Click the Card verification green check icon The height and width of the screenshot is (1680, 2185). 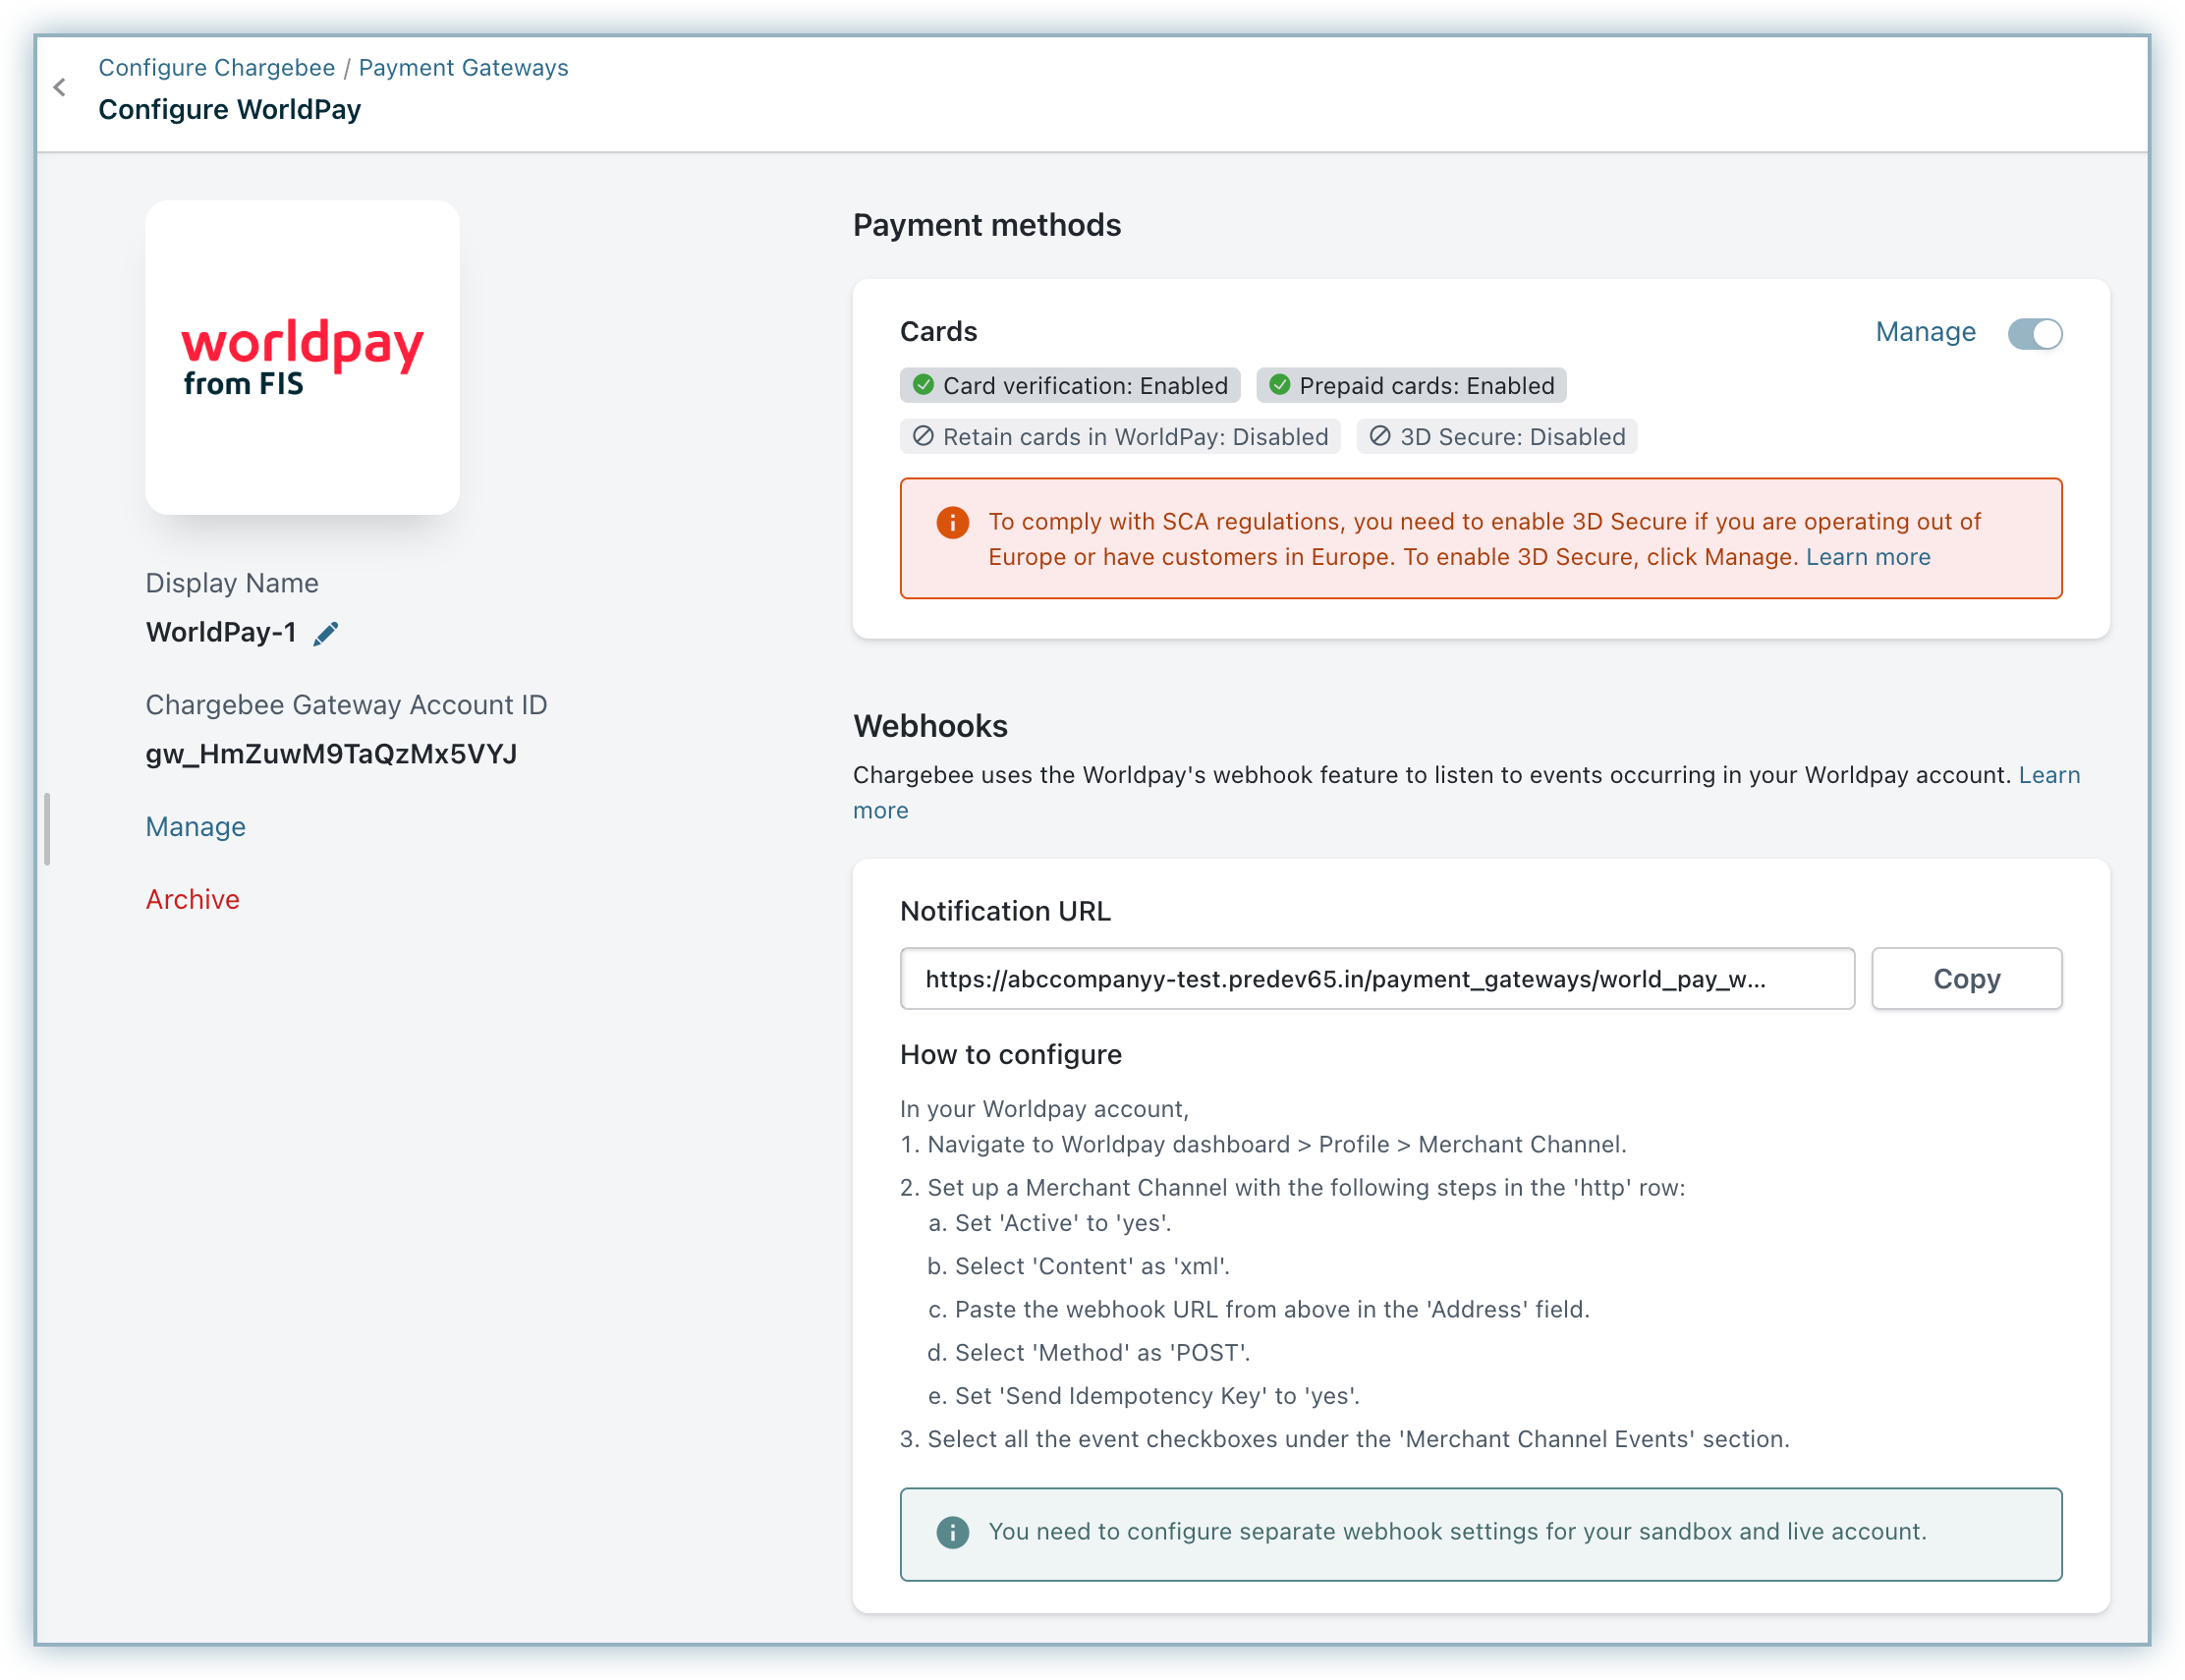[923, 385]
